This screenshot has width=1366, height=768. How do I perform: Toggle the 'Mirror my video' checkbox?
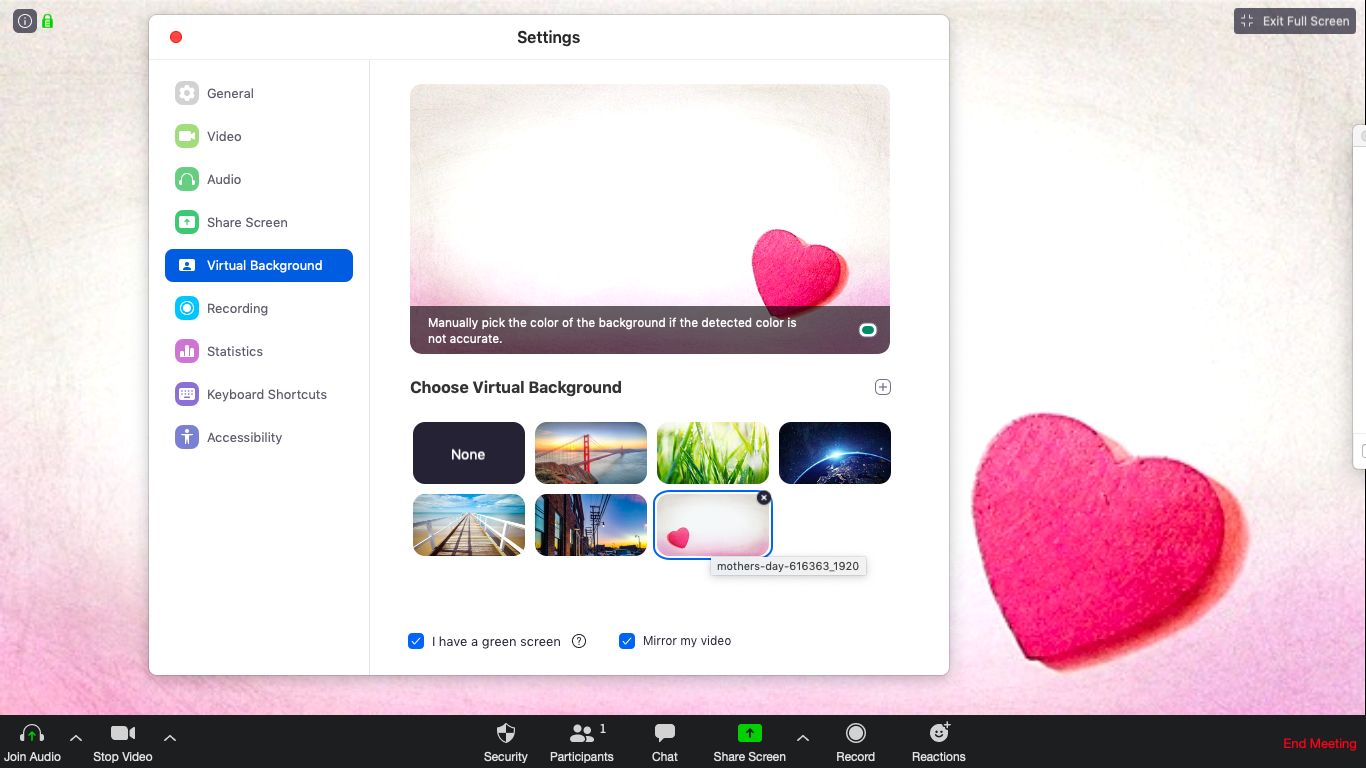tap(627, 641)
